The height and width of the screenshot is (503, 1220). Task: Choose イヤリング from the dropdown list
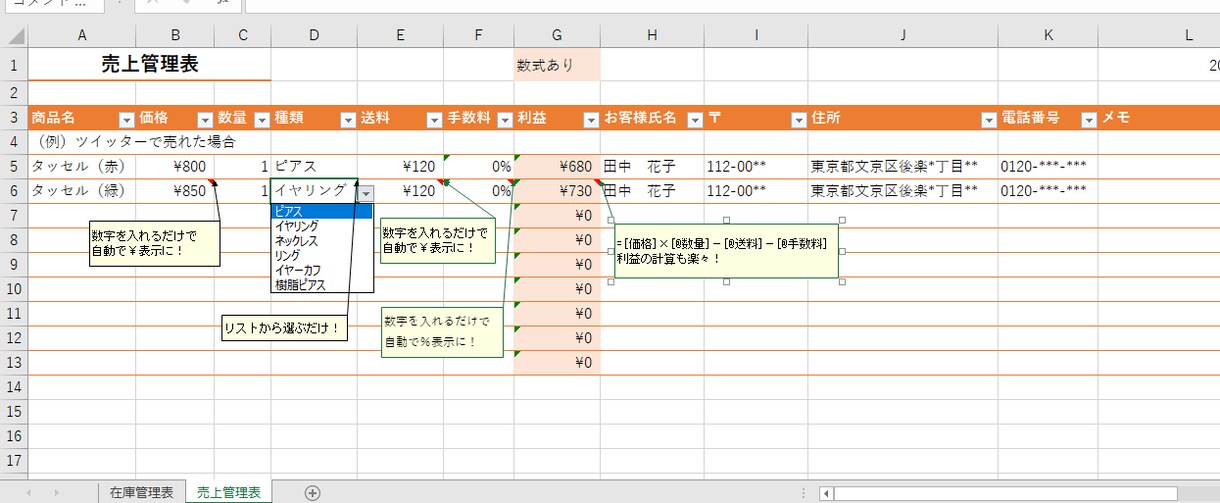321,226
